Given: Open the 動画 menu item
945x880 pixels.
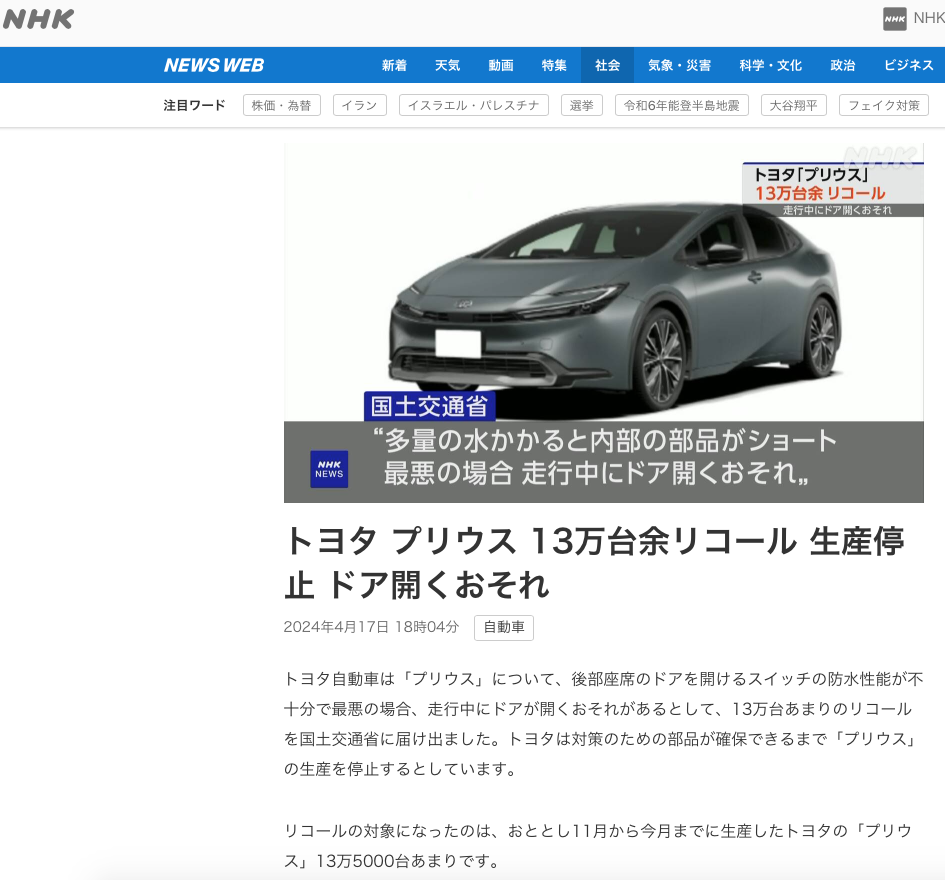Looking at the screenshot, I should coord(501,65).
